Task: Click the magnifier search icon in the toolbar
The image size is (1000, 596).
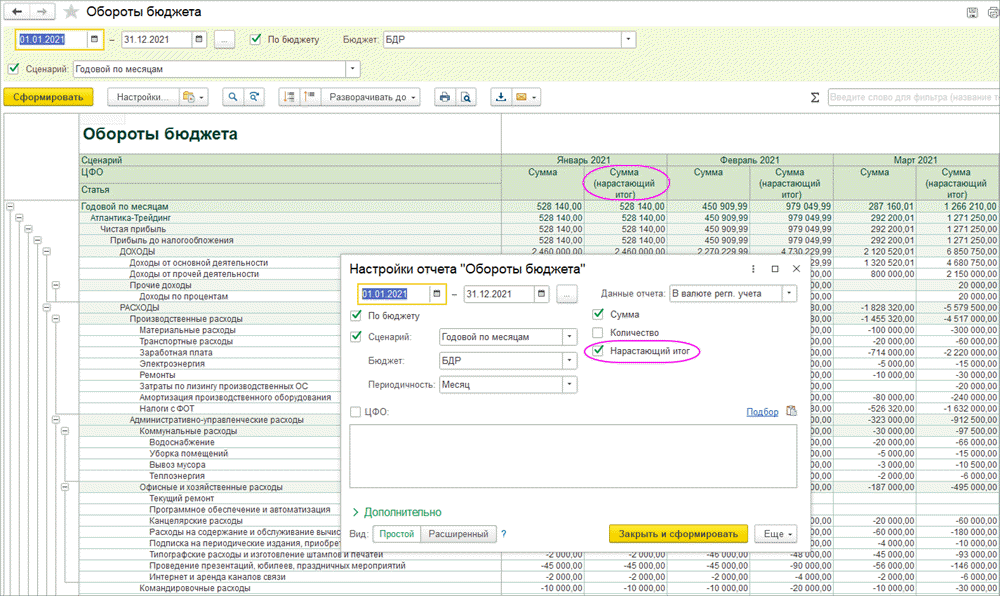Action: (232, 97)
